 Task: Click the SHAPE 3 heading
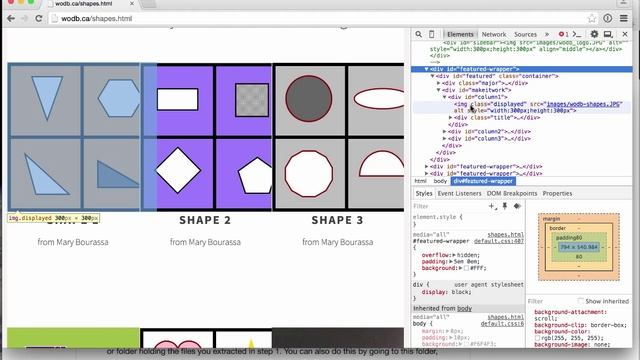coord(338,220)
